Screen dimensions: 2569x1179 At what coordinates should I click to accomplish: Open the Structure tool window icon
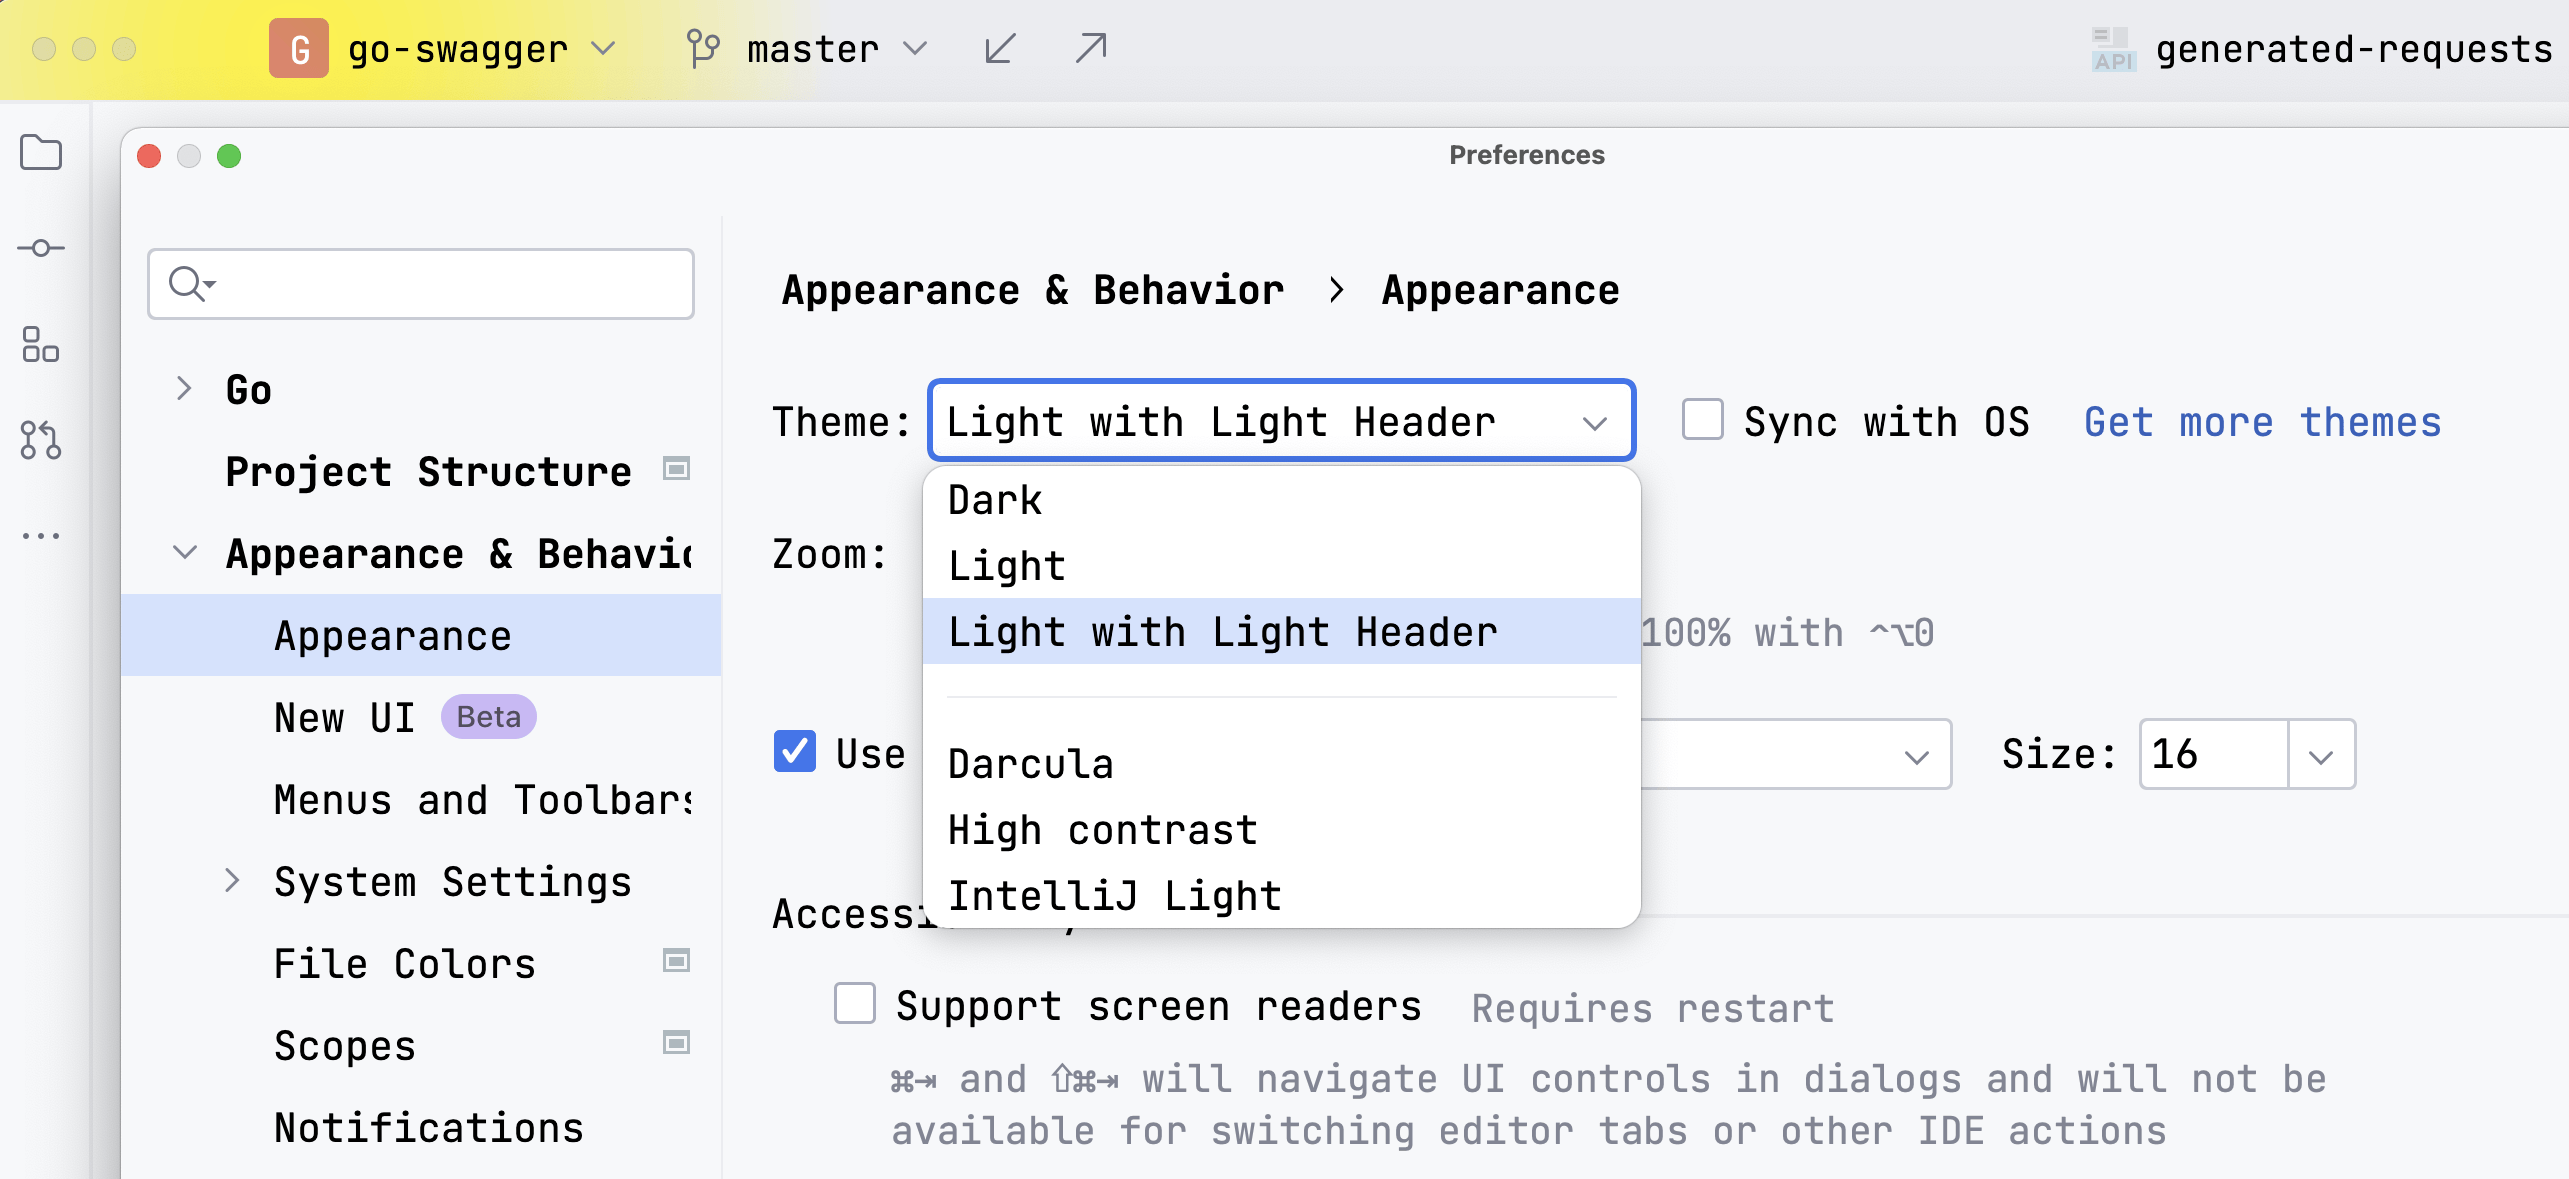[x=41, y=344]
